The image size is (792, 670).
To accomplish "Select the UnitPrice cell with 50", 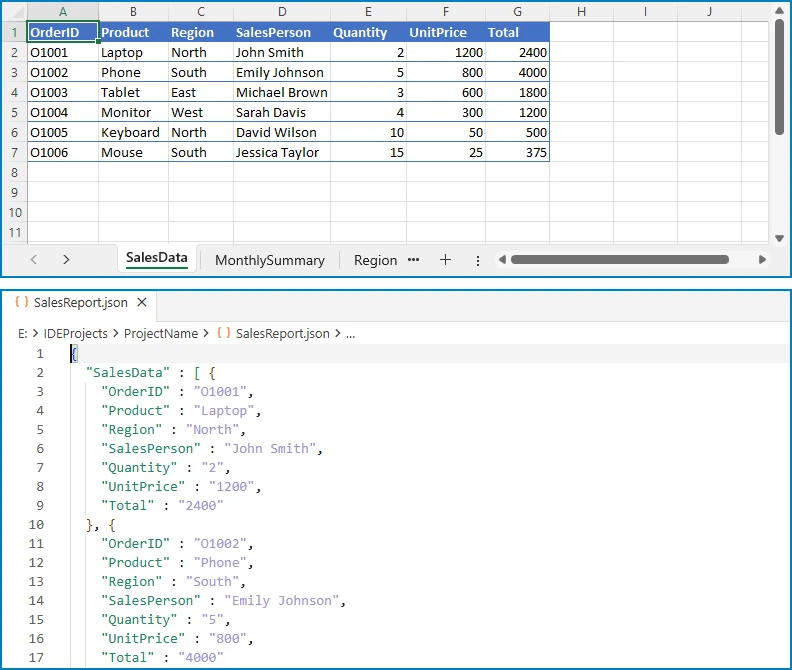I will pyautogui.click(x=446, y=132).
